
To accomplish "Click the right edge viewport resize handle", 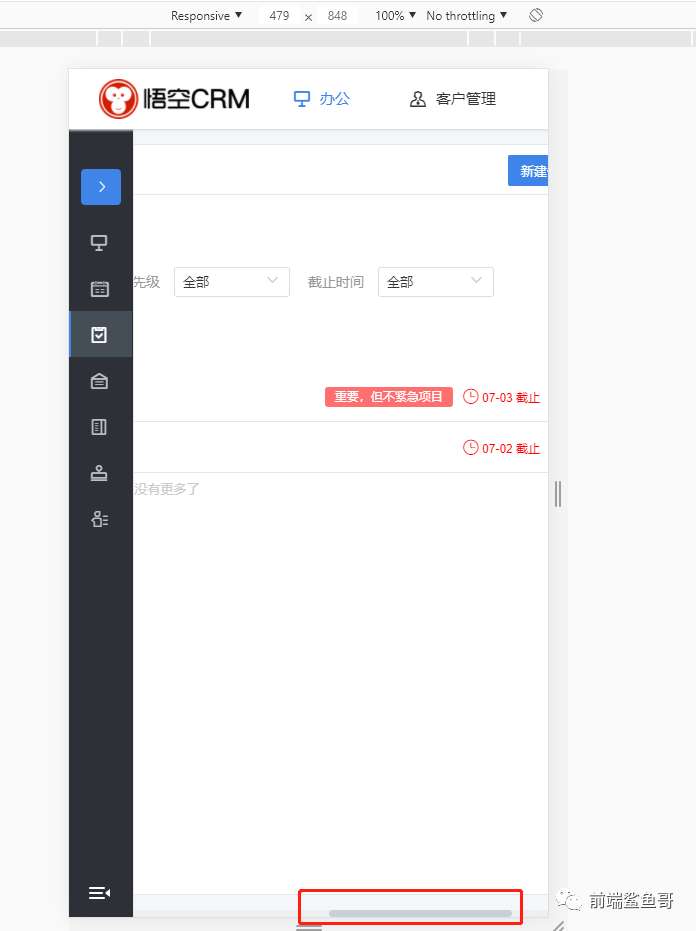I will (x=558, y=494).
